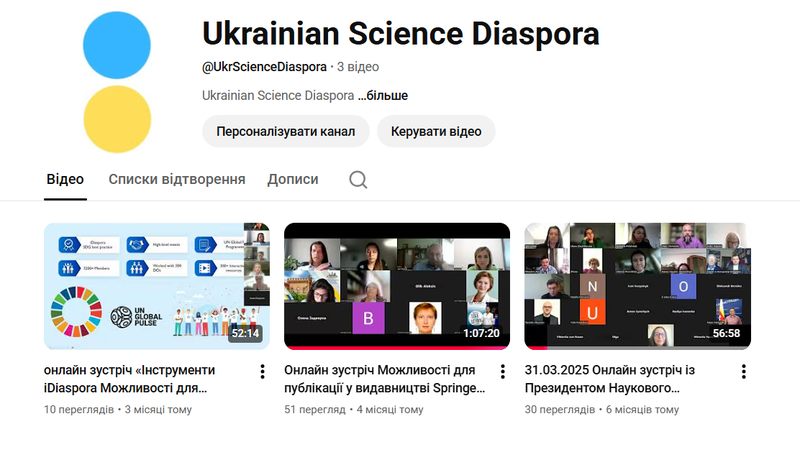Play the UN Global Pulse video thumbnail
This screenshot has height=475, width=800.
(156, 285)
